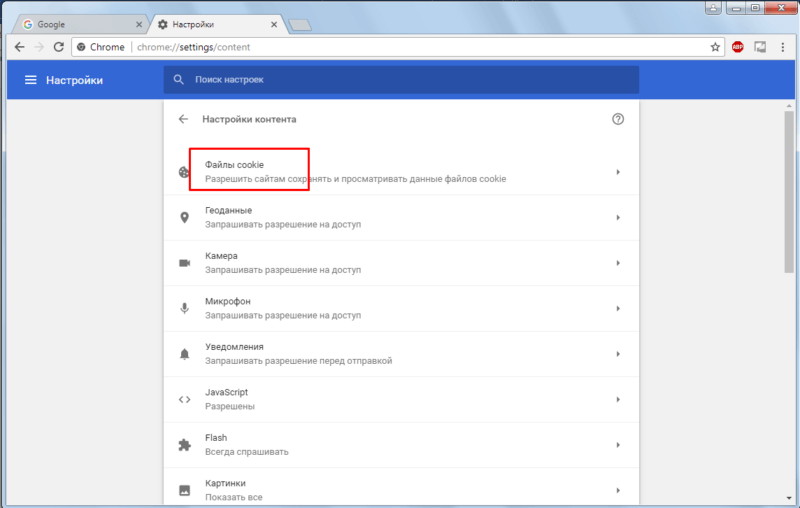Click the 'Разрешены' text under JavaScript

point(230,406)
